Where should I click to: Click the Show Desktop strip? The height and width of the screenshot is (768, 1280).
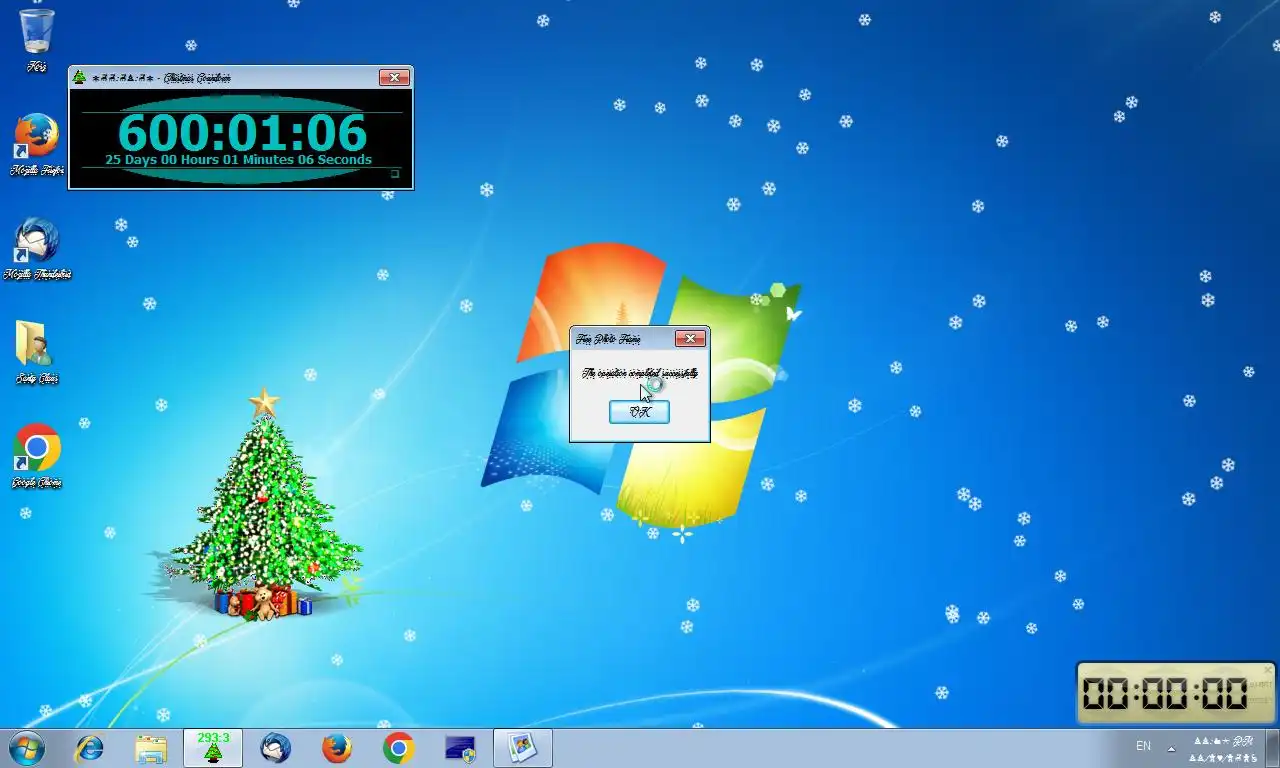(1273, 748)
